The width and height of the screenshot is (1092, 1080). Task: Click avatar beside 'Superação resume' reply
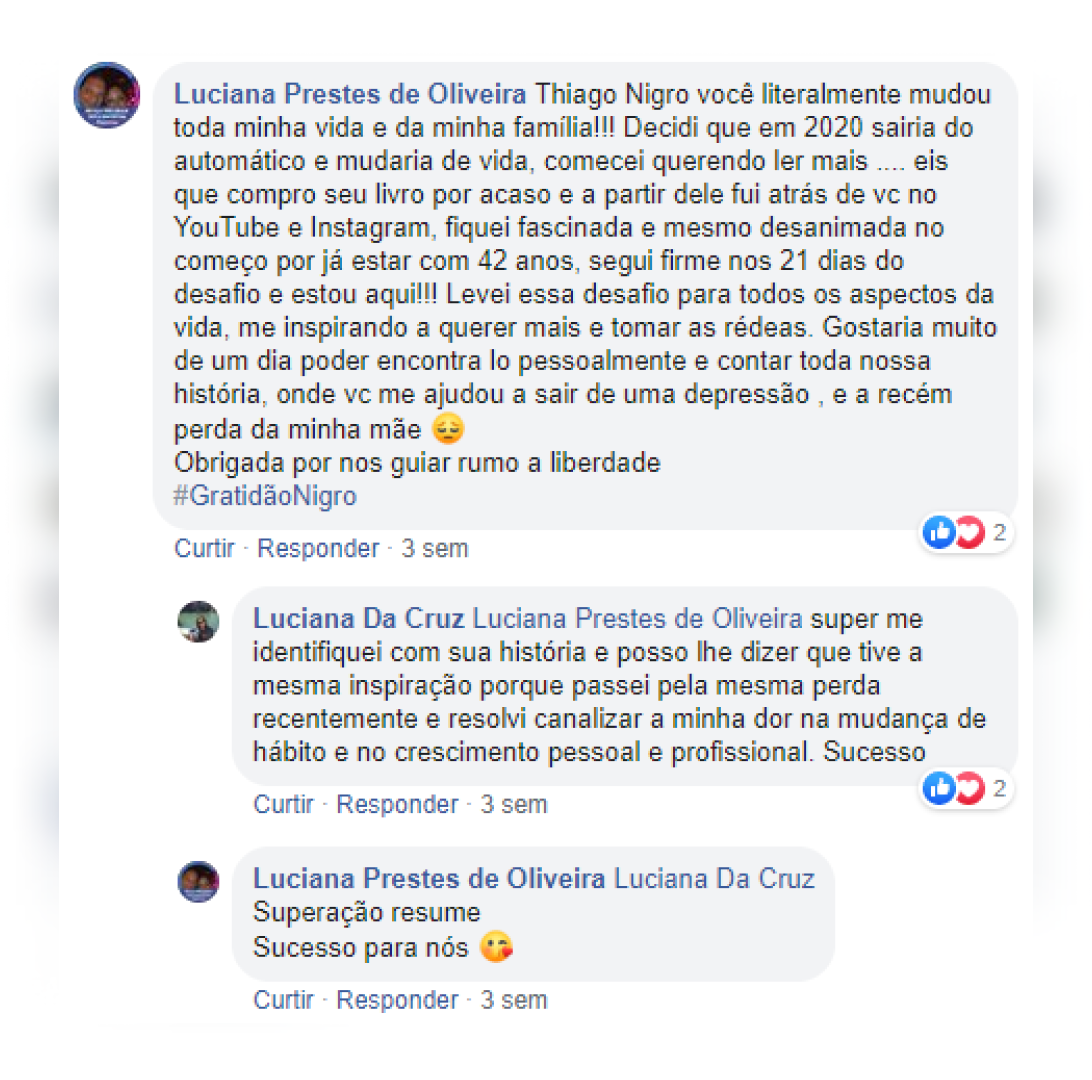click(198, 882)
